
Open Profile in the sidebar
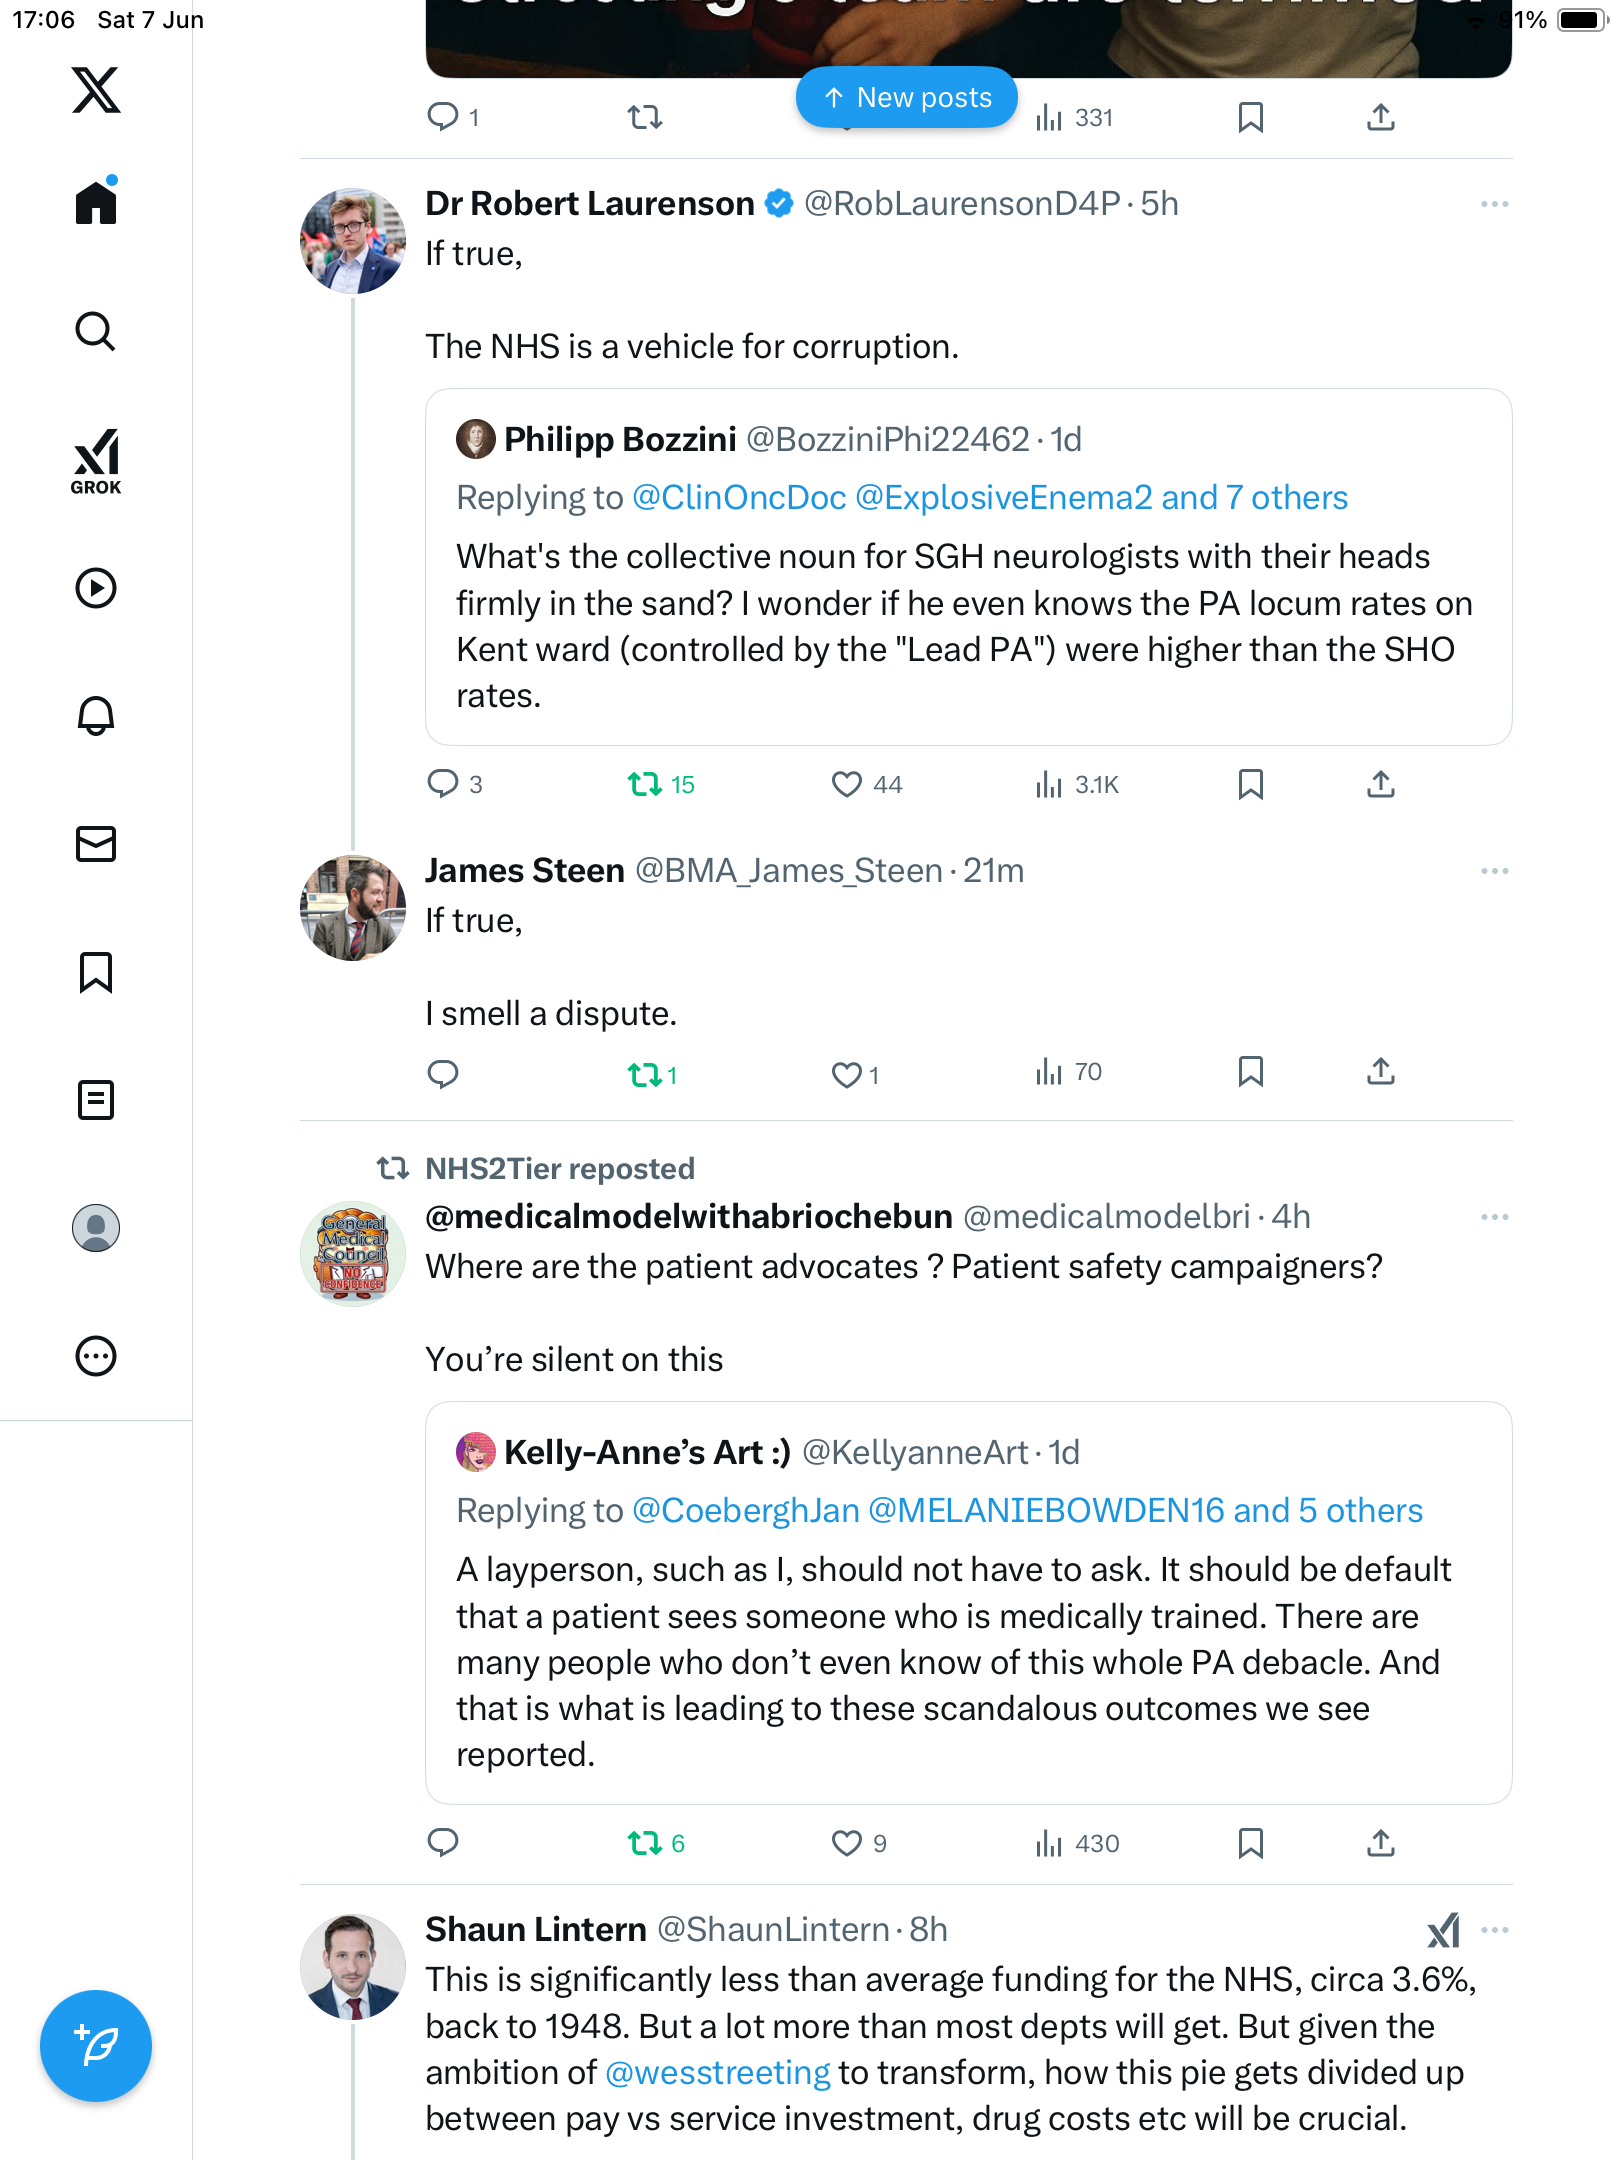tap(96, 1227)
